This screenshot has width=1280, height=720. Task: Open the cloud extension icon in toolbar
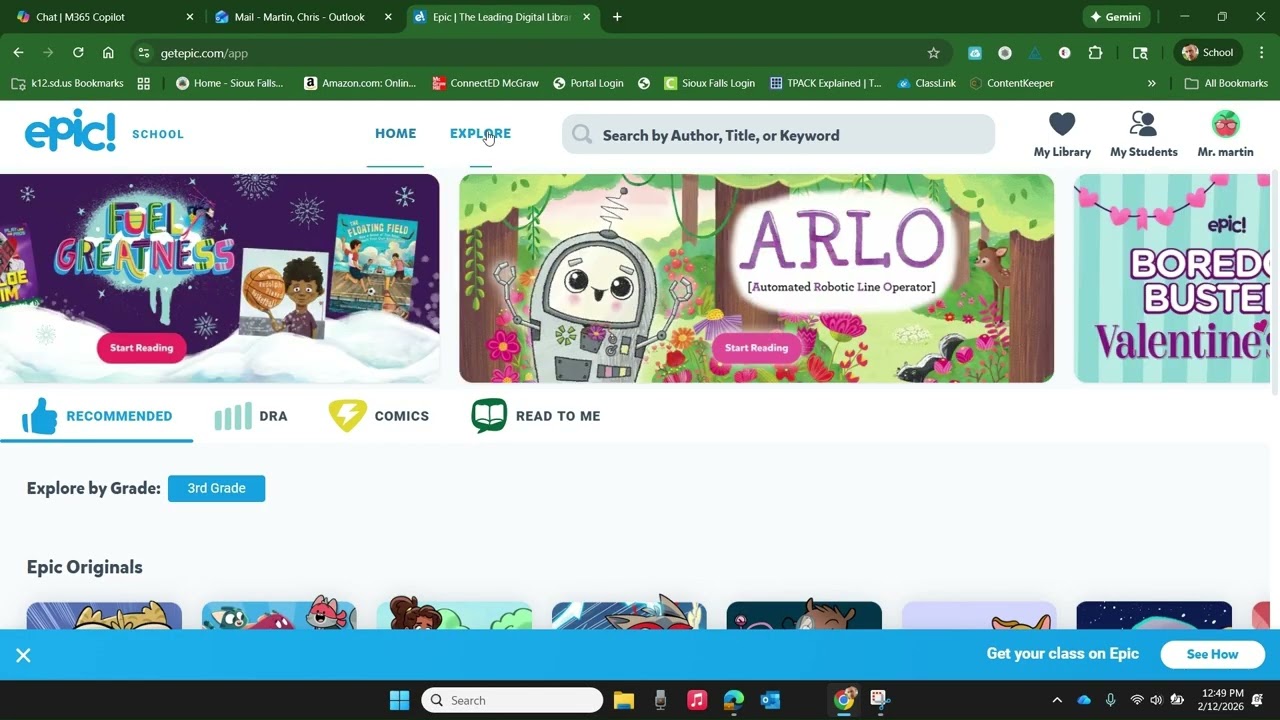pos(975,53)
